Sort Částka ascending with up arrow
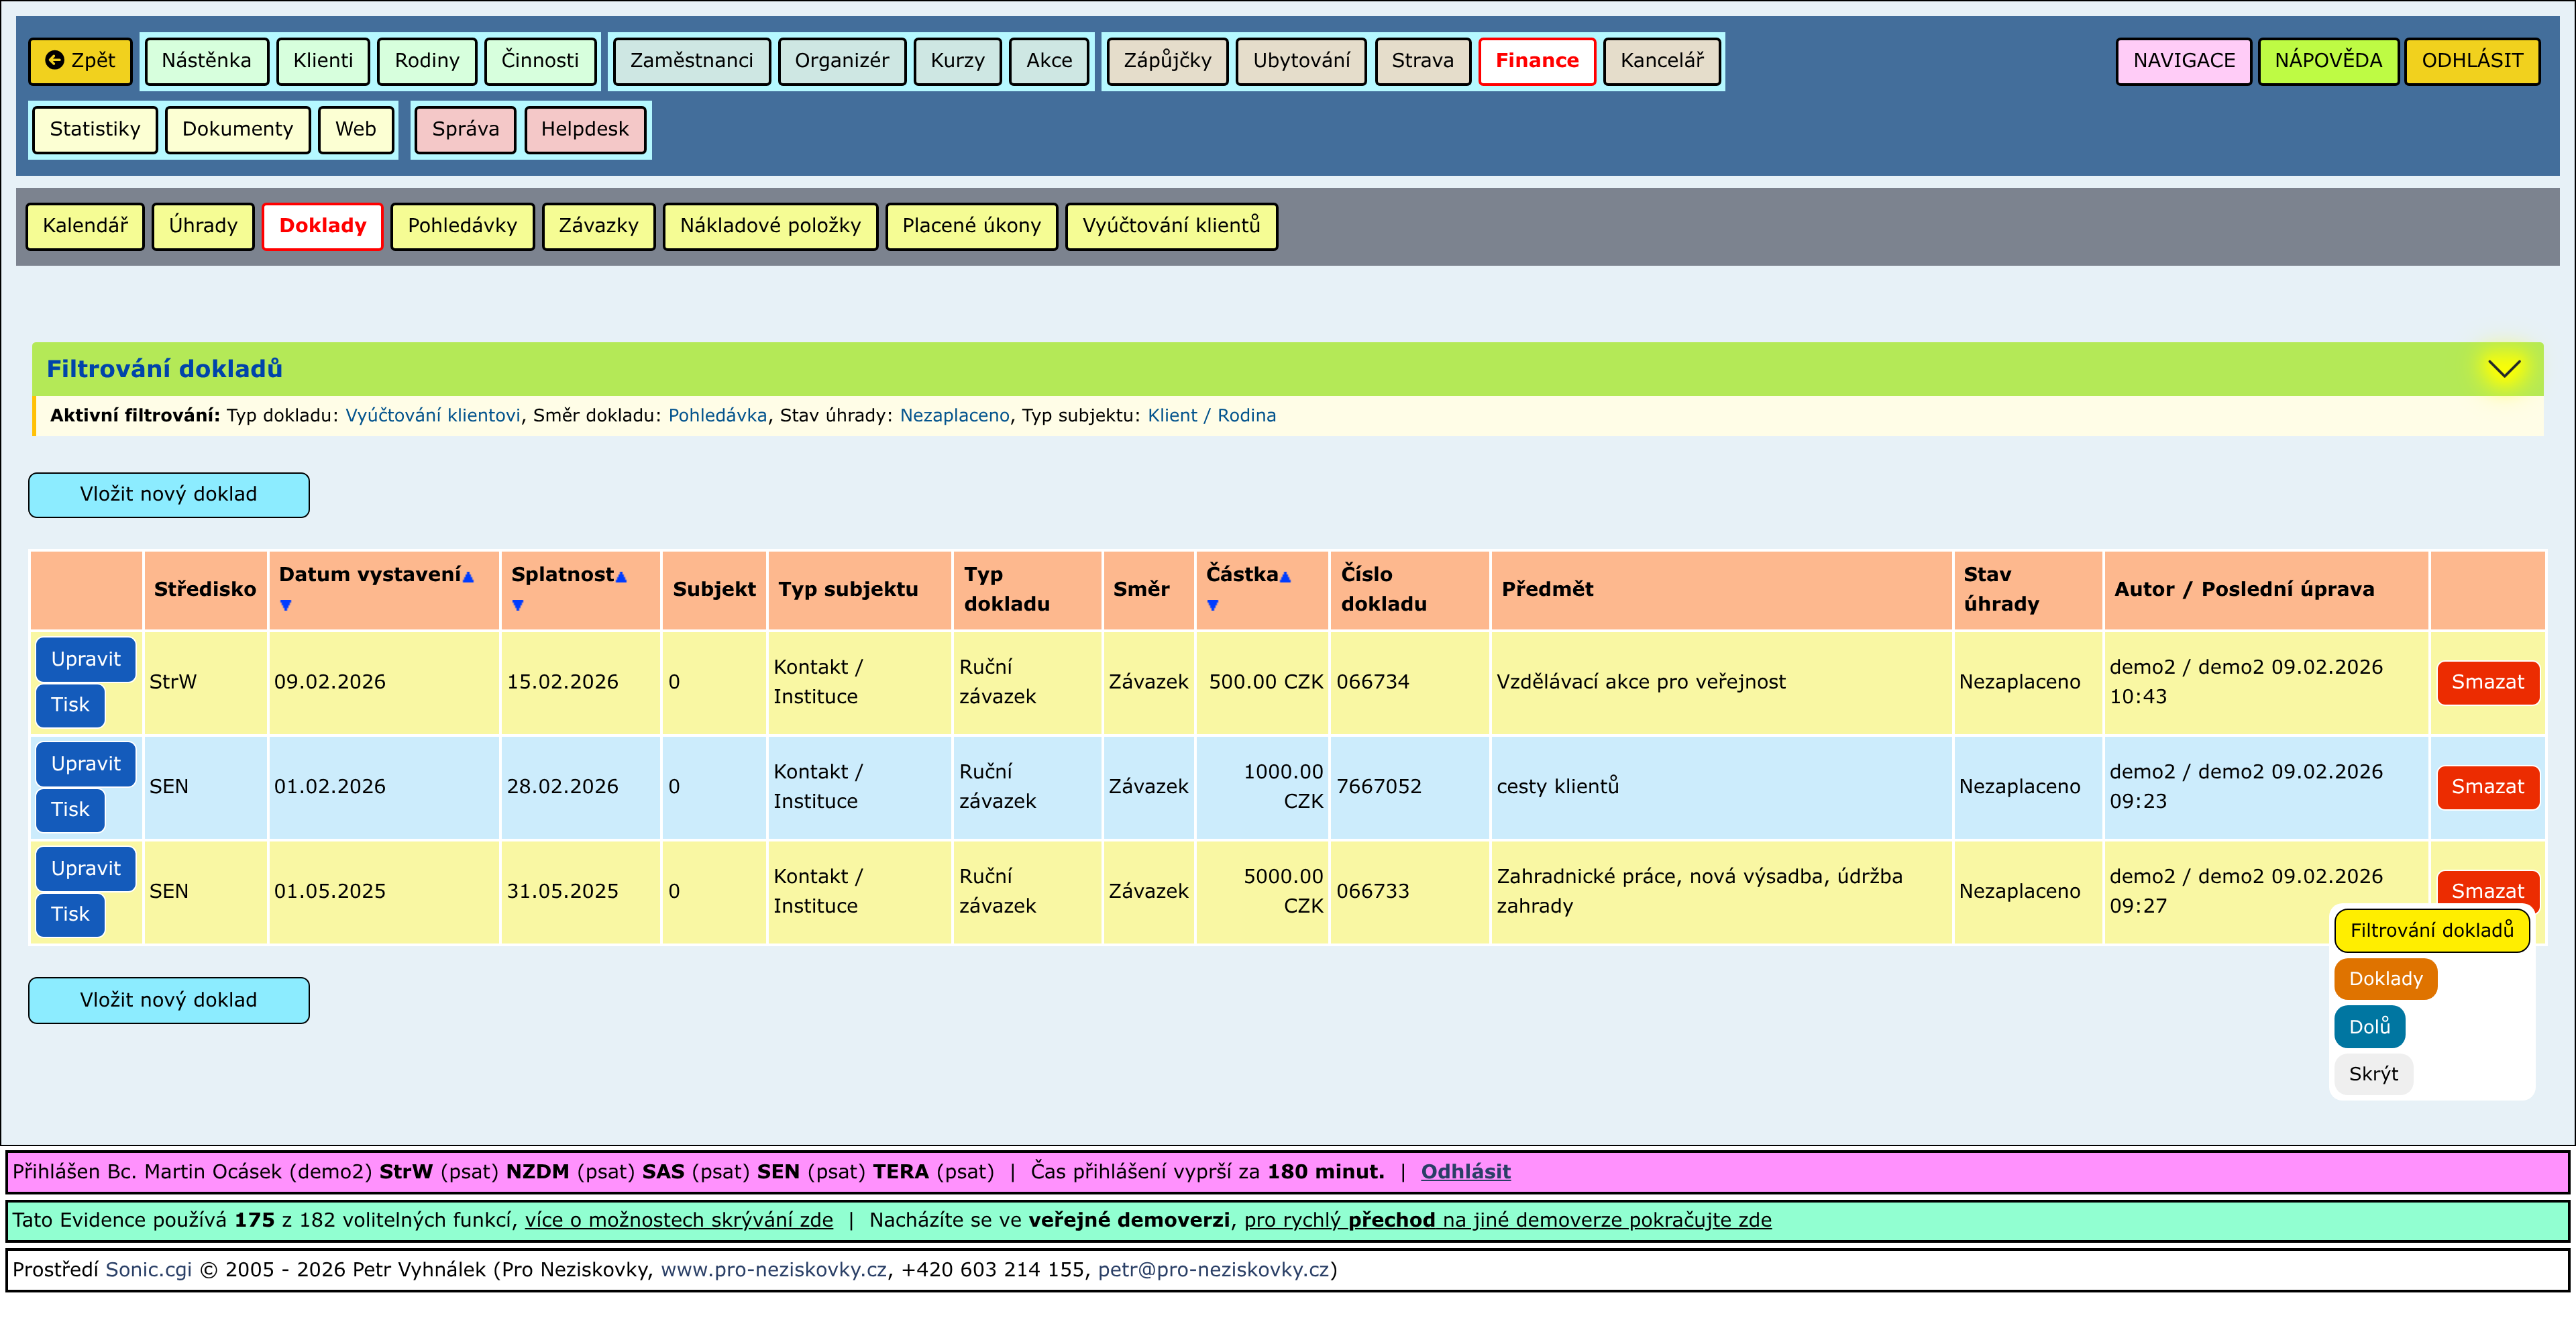 (x=1285, y=577)
